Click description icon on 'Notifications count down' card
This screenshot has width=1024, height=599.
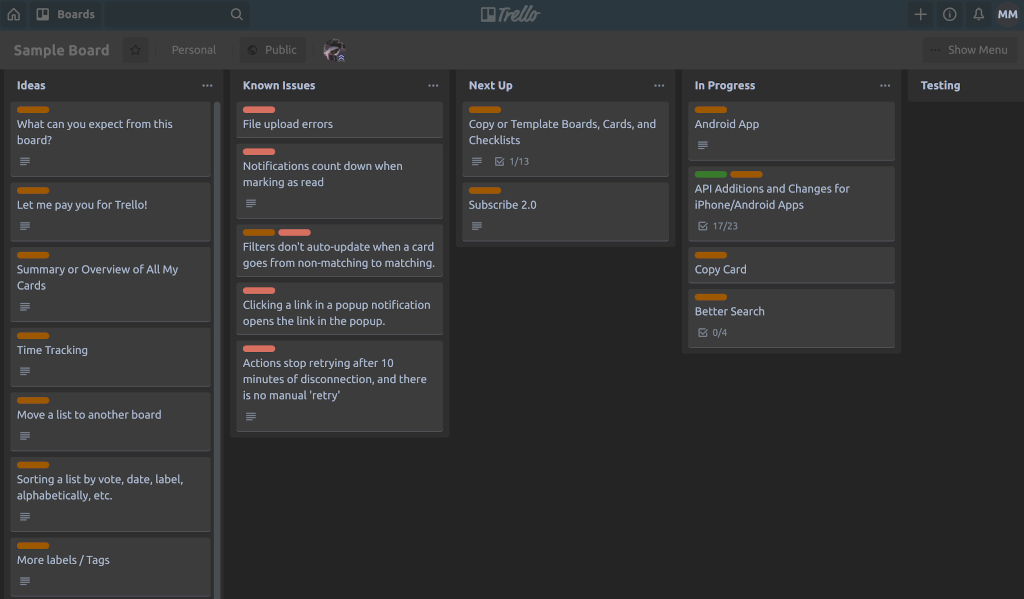251,203
